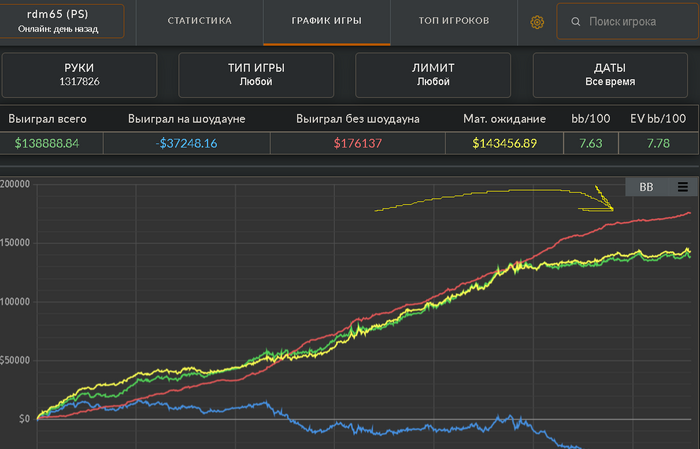
Task: Click the $0 axis label
Action: click(x=24, y=419)
